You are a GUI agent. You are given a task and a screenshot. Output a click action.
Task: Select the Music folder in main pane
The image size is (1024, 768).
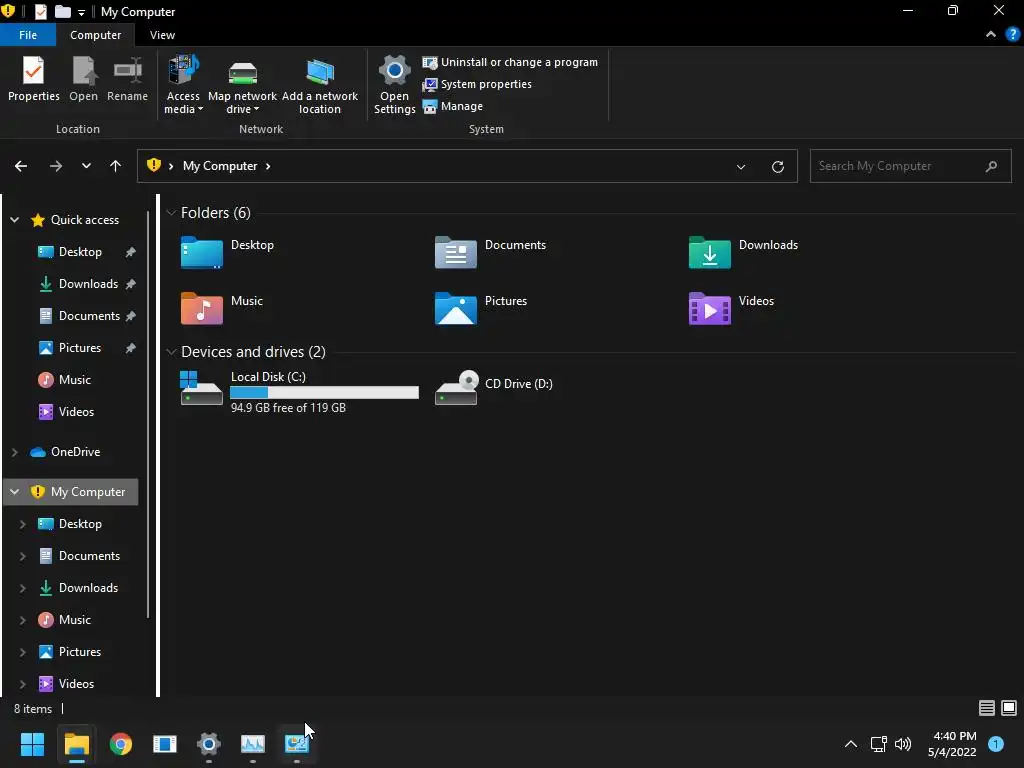222,308
